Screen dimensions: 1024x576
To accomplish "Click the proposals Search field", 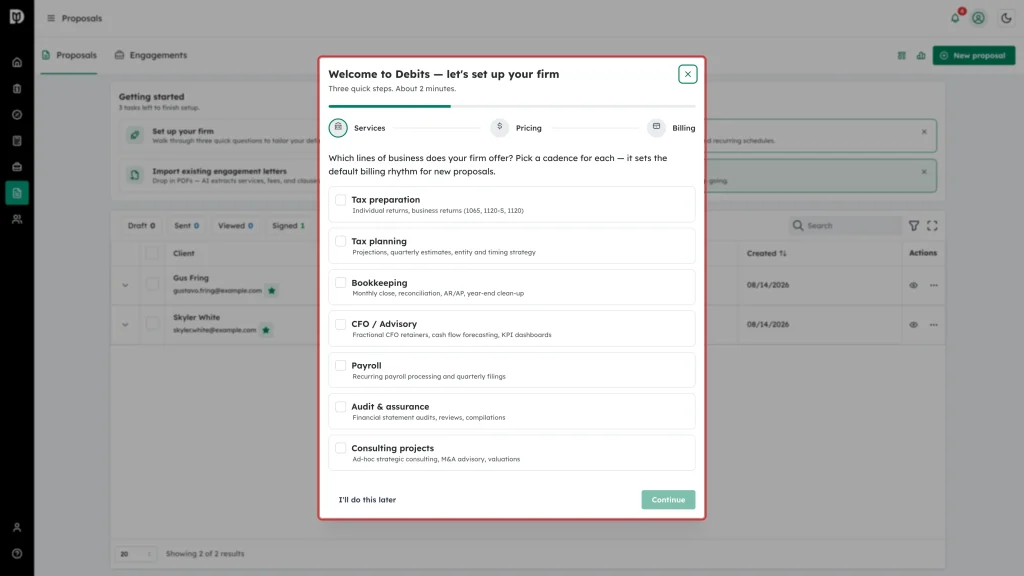I will coord(846,225).
